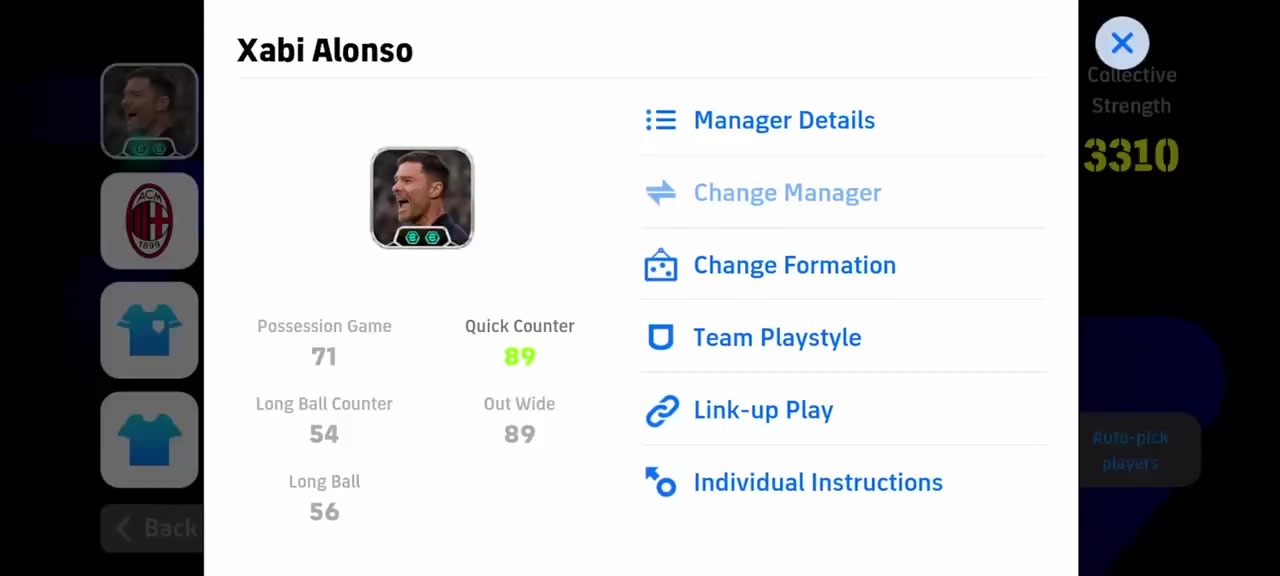Screen dimensions: 1280x576
Task: Click the Change Manager swap arrows icon
Action: [x=661, y=193]
